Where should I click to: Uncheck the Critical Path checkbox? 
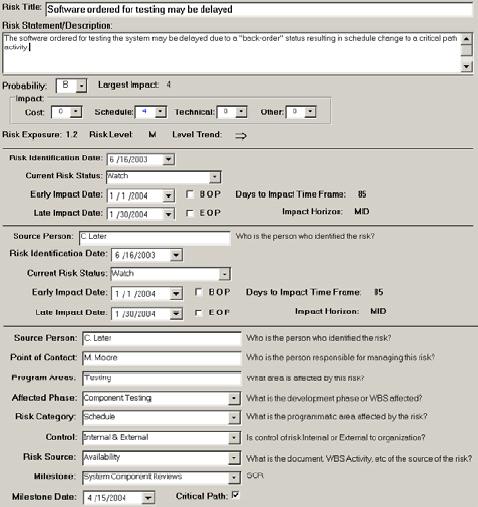click(235, 495)
